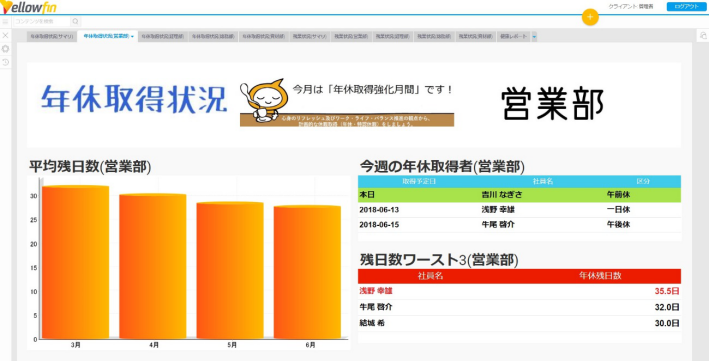The width and height of the screenshot is (709, 362).
Task: Click the yellow plus create button
Action: 590,18
